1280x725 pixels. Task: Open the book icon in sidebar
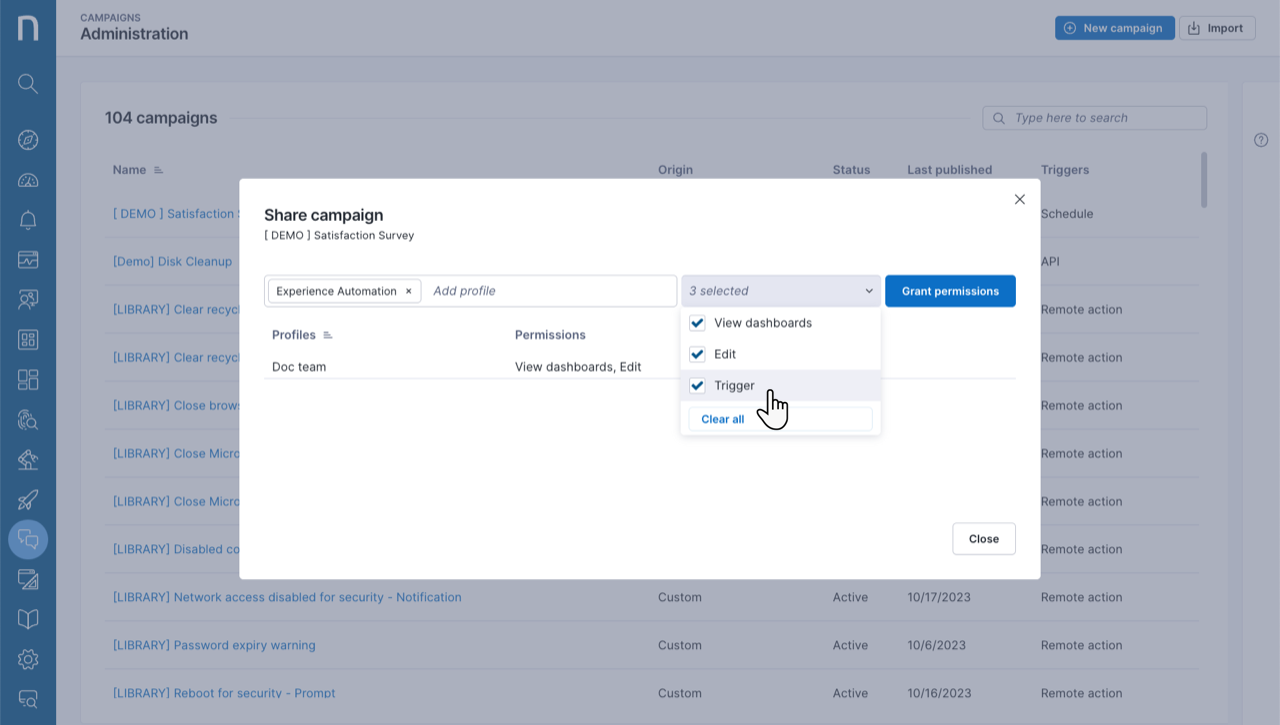pos(28,619)
